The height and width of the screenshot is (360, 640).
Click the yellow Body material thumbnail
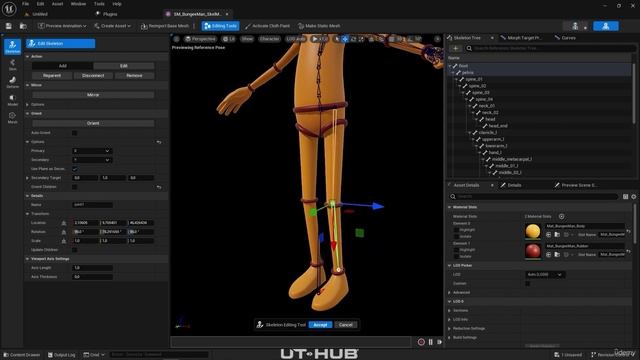pos(533,231)
